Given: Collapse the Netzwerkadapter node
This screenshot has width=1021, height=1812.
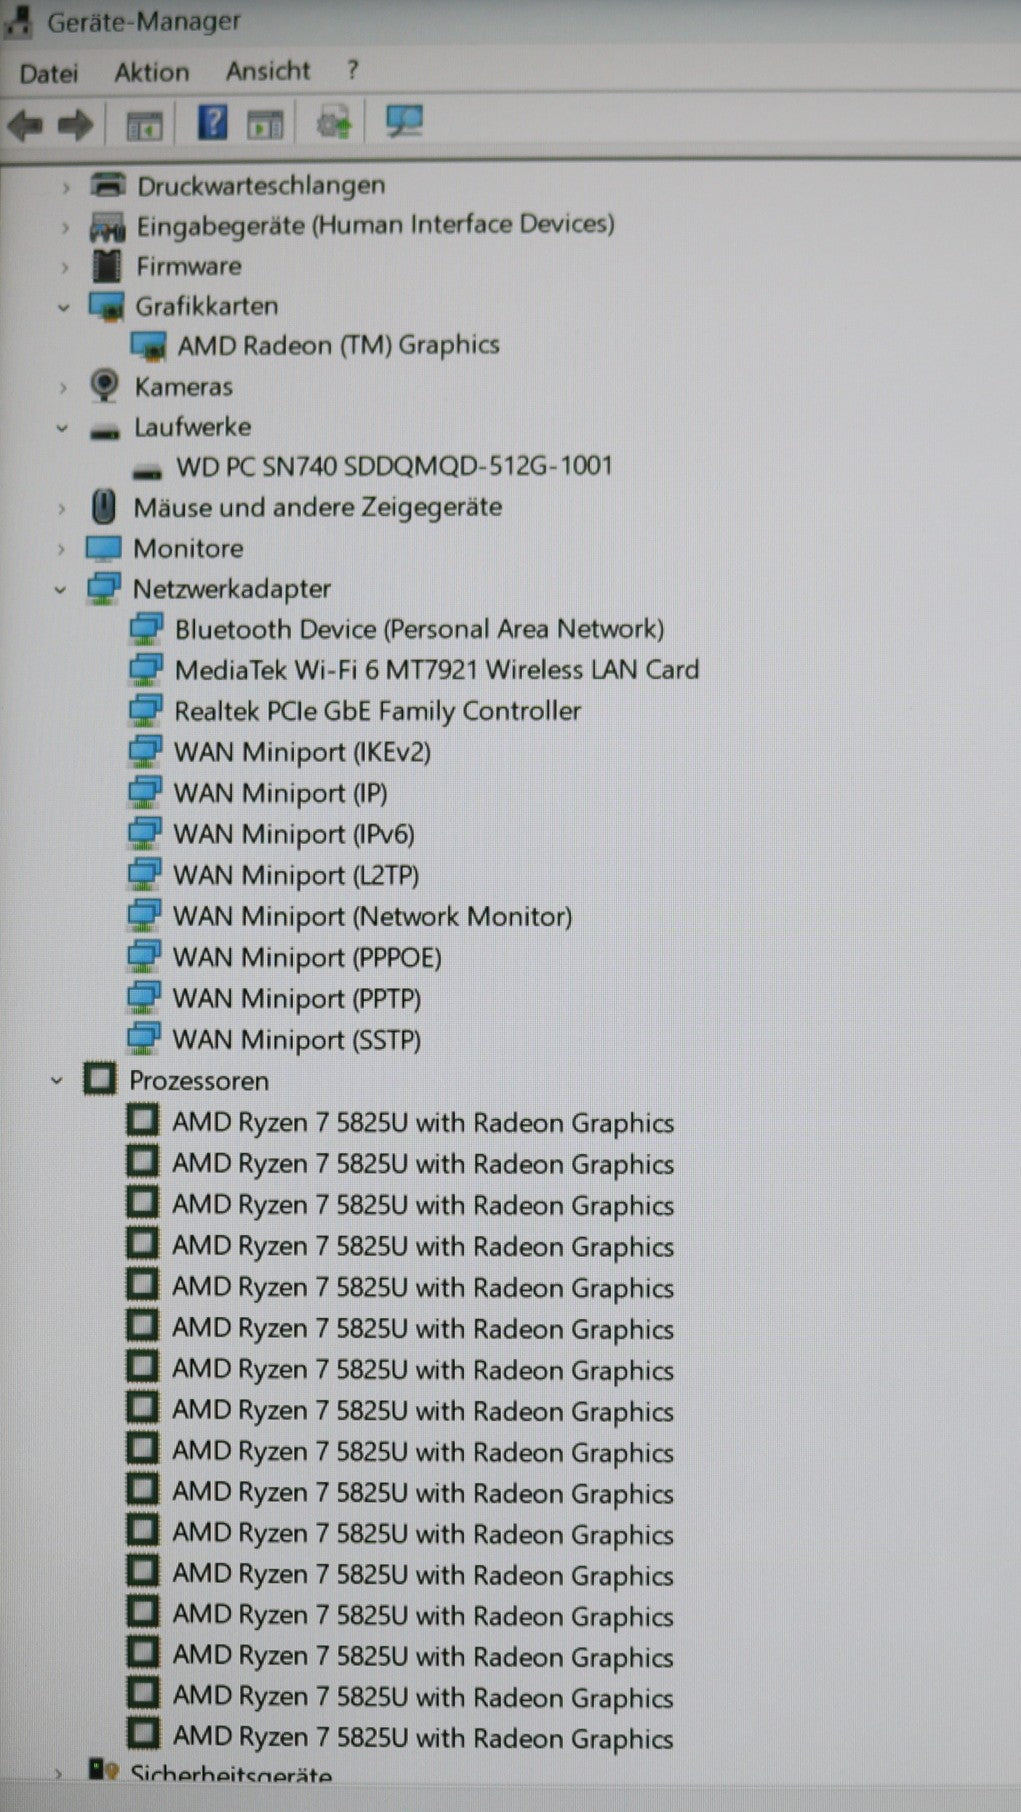Looking at the screenshot, I should click(x=60, y=590).
